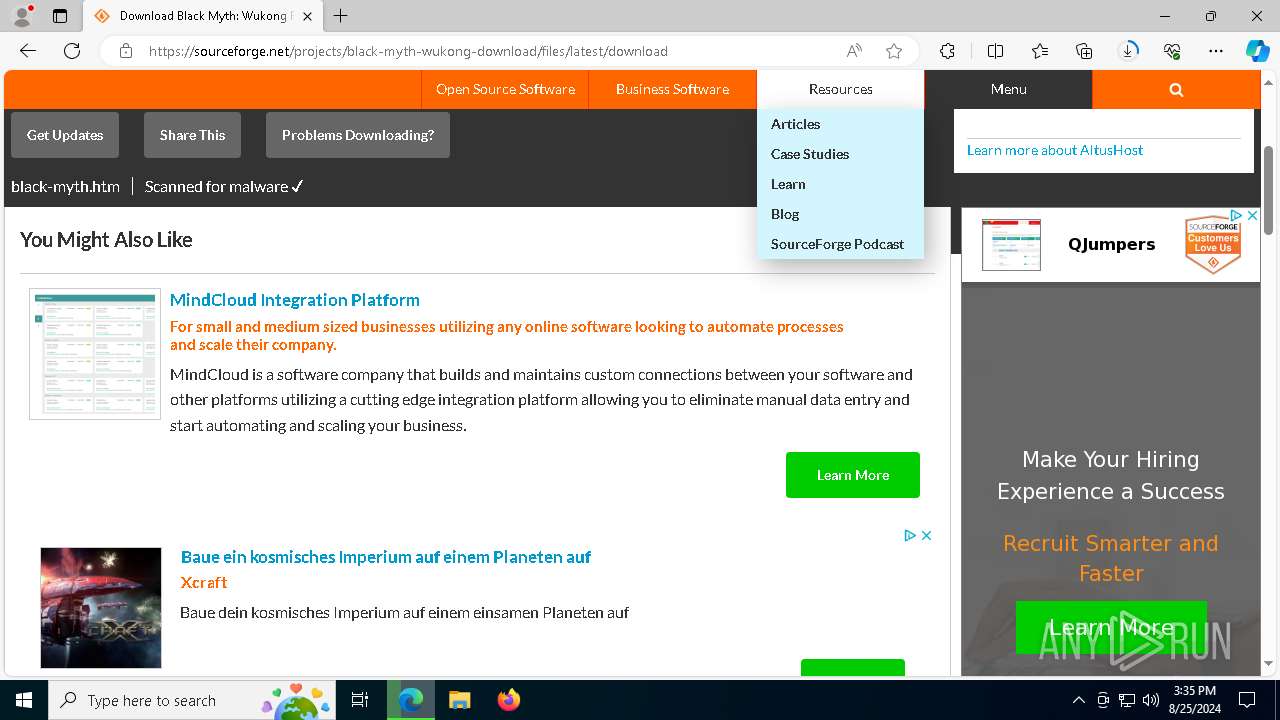Open the notifications center icon

tap(1247, 700)
